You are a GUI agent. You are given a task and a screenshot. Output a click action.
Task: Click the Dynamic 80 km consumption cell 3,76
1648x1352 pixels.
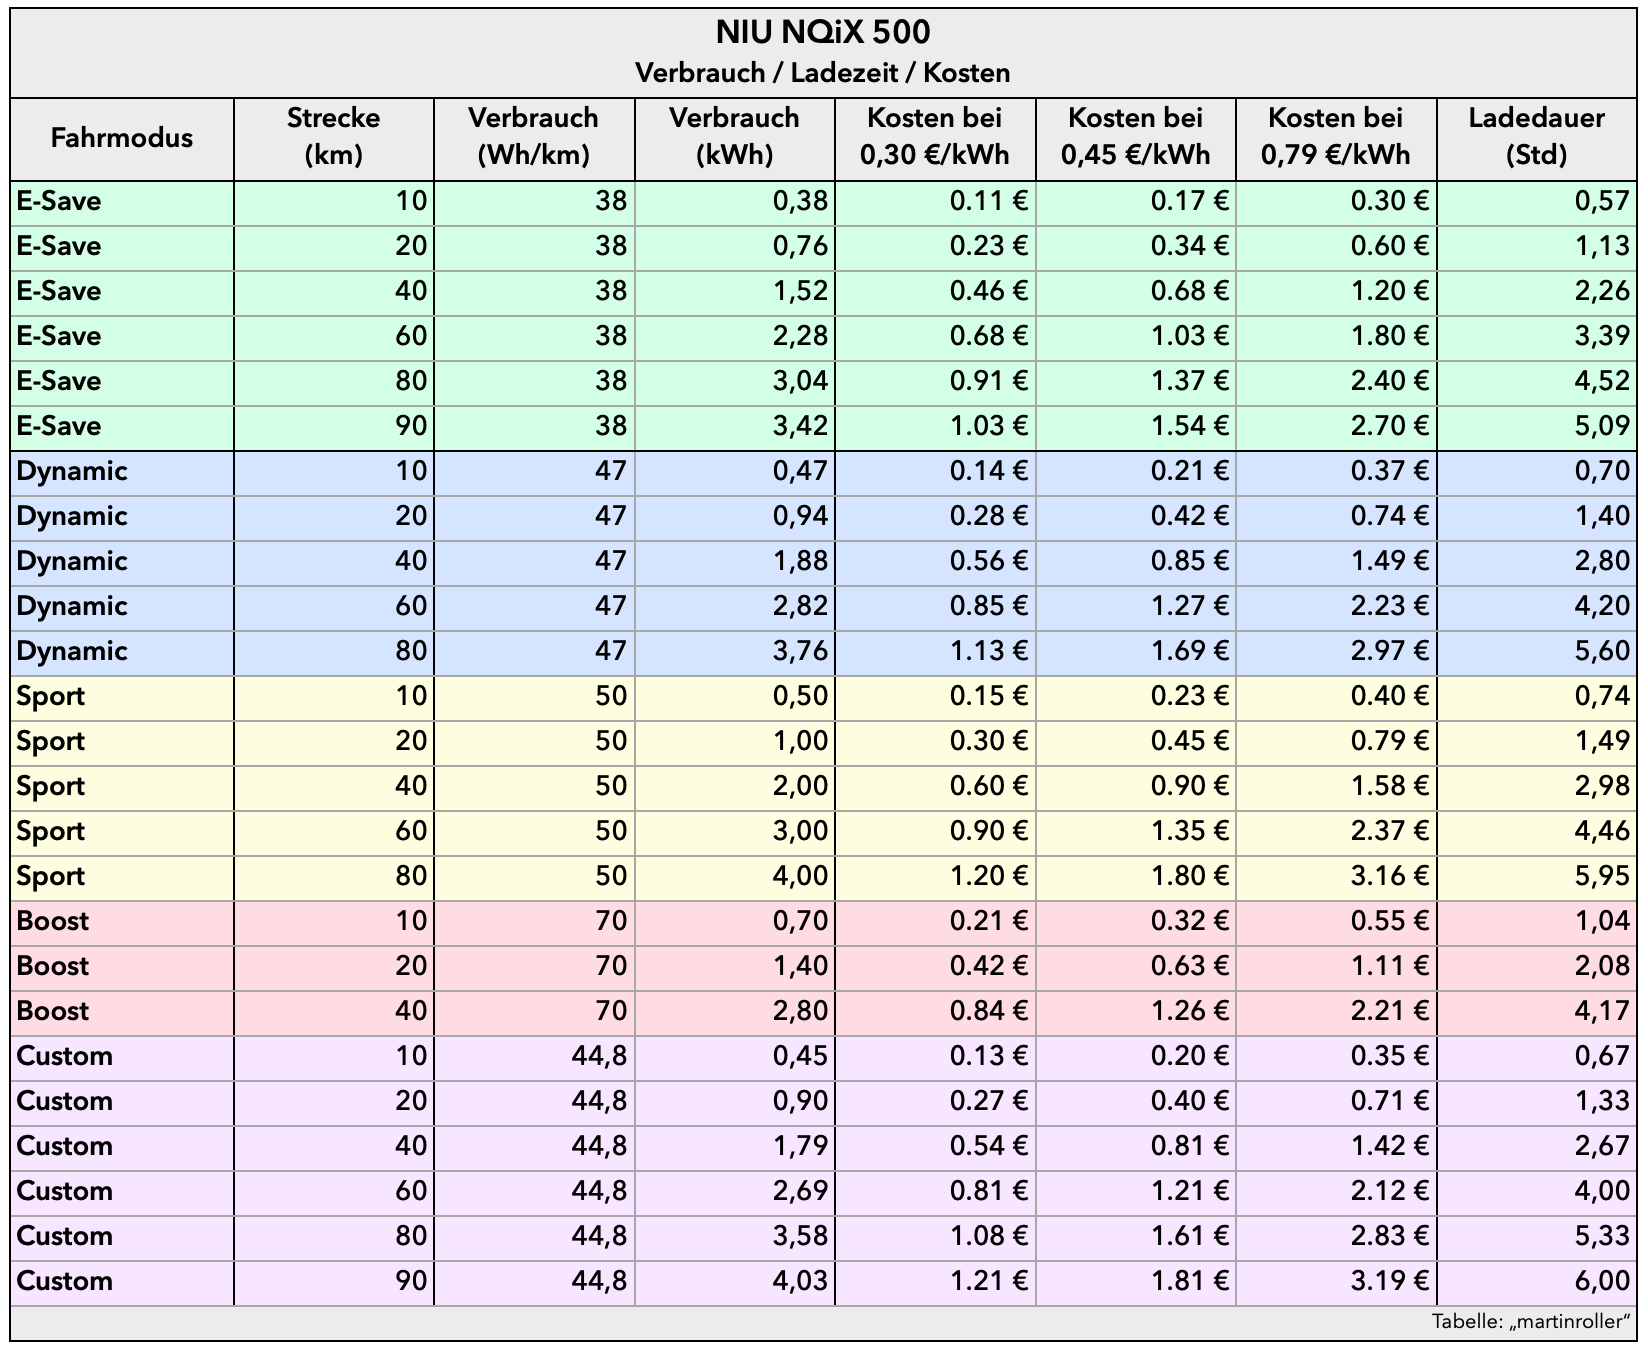click(x=800, y=652)
